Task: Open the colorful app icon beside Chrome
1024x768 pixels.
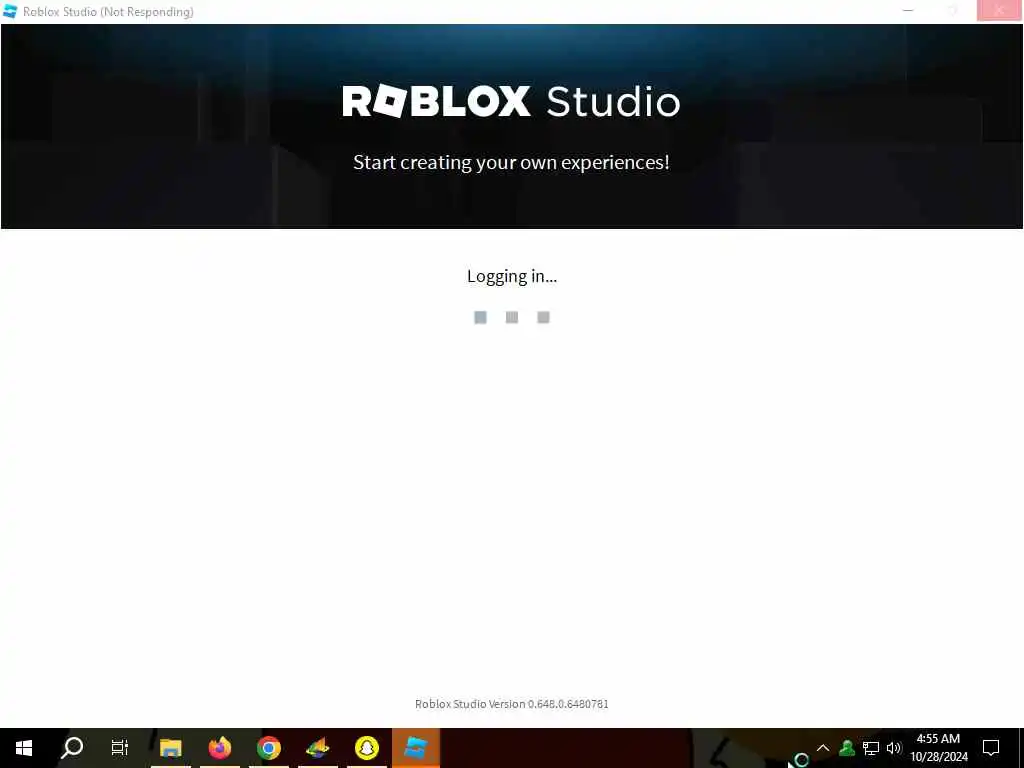Action: (317, 748)
